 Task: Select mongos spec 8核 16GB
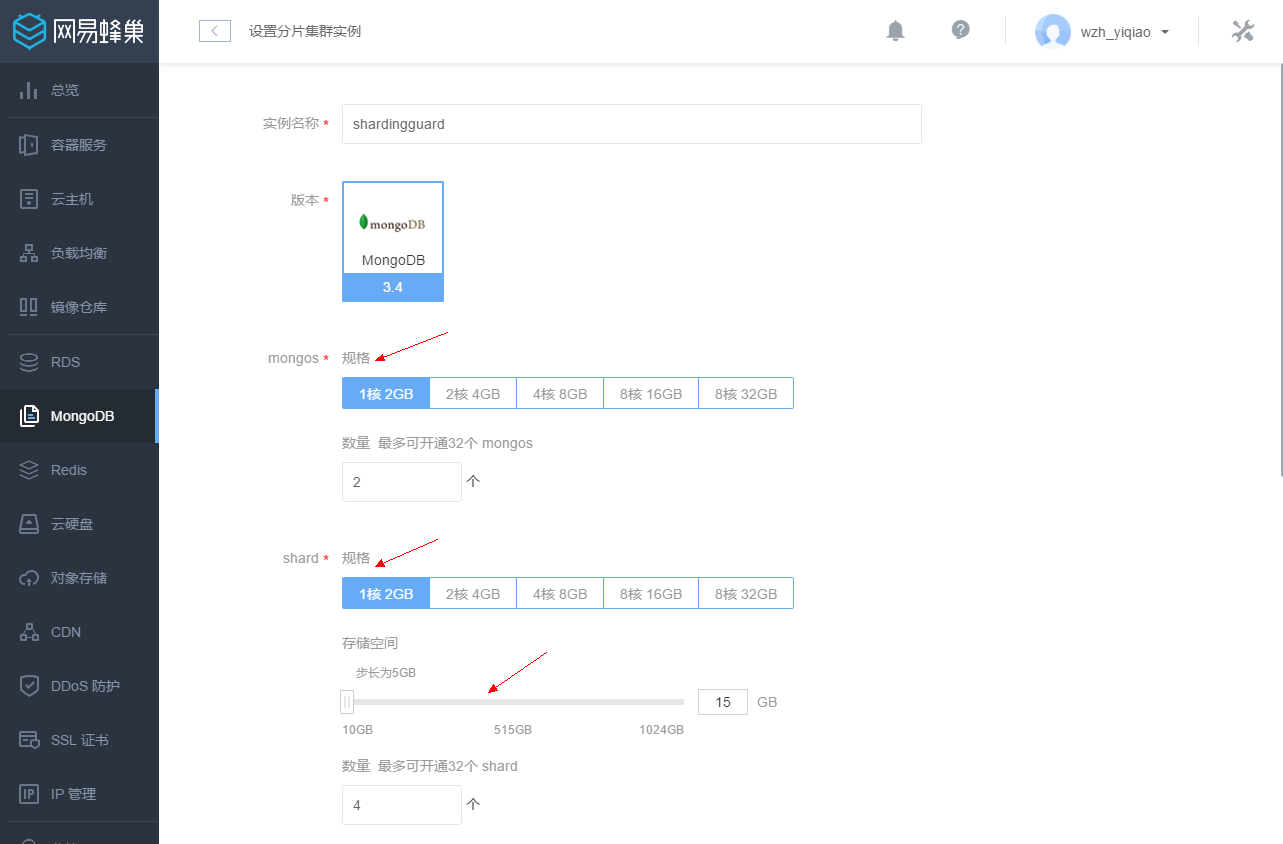651,393
